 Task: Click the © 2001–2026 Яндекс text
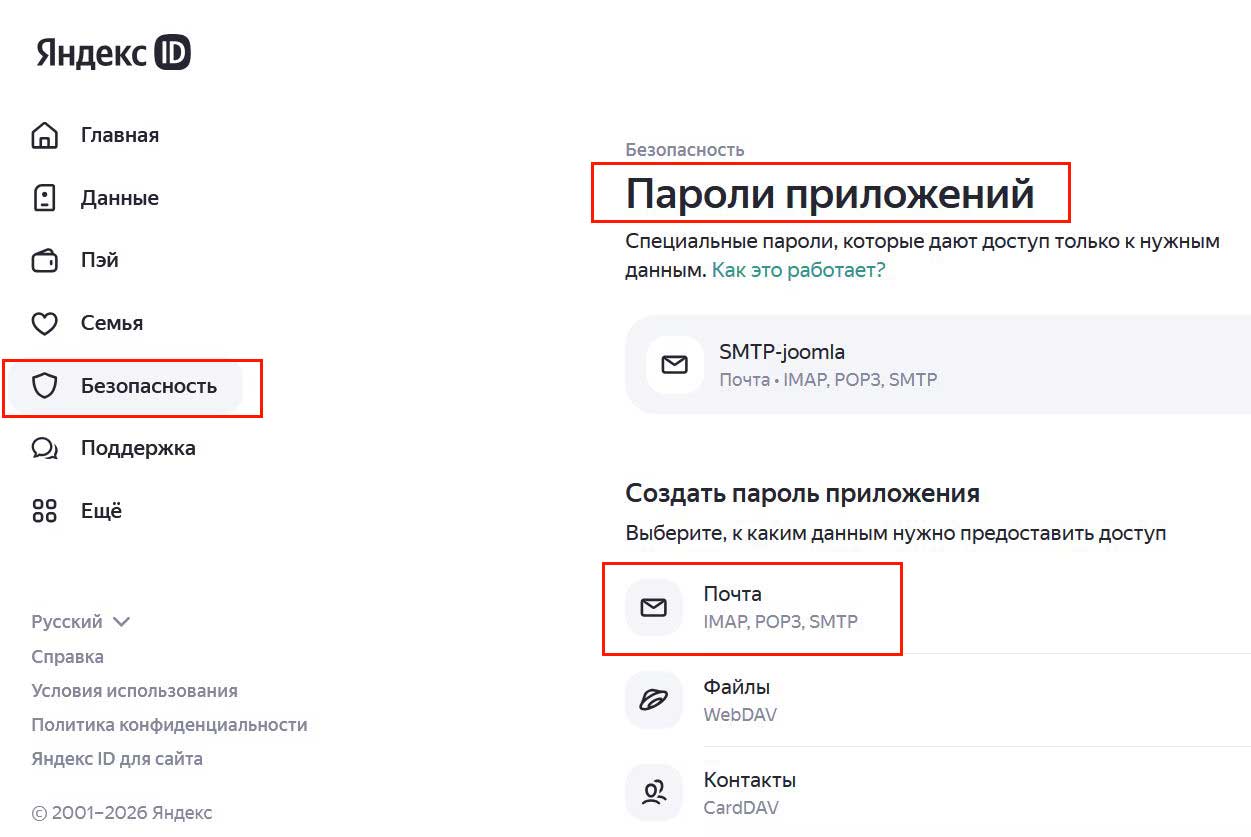[122, 813]
